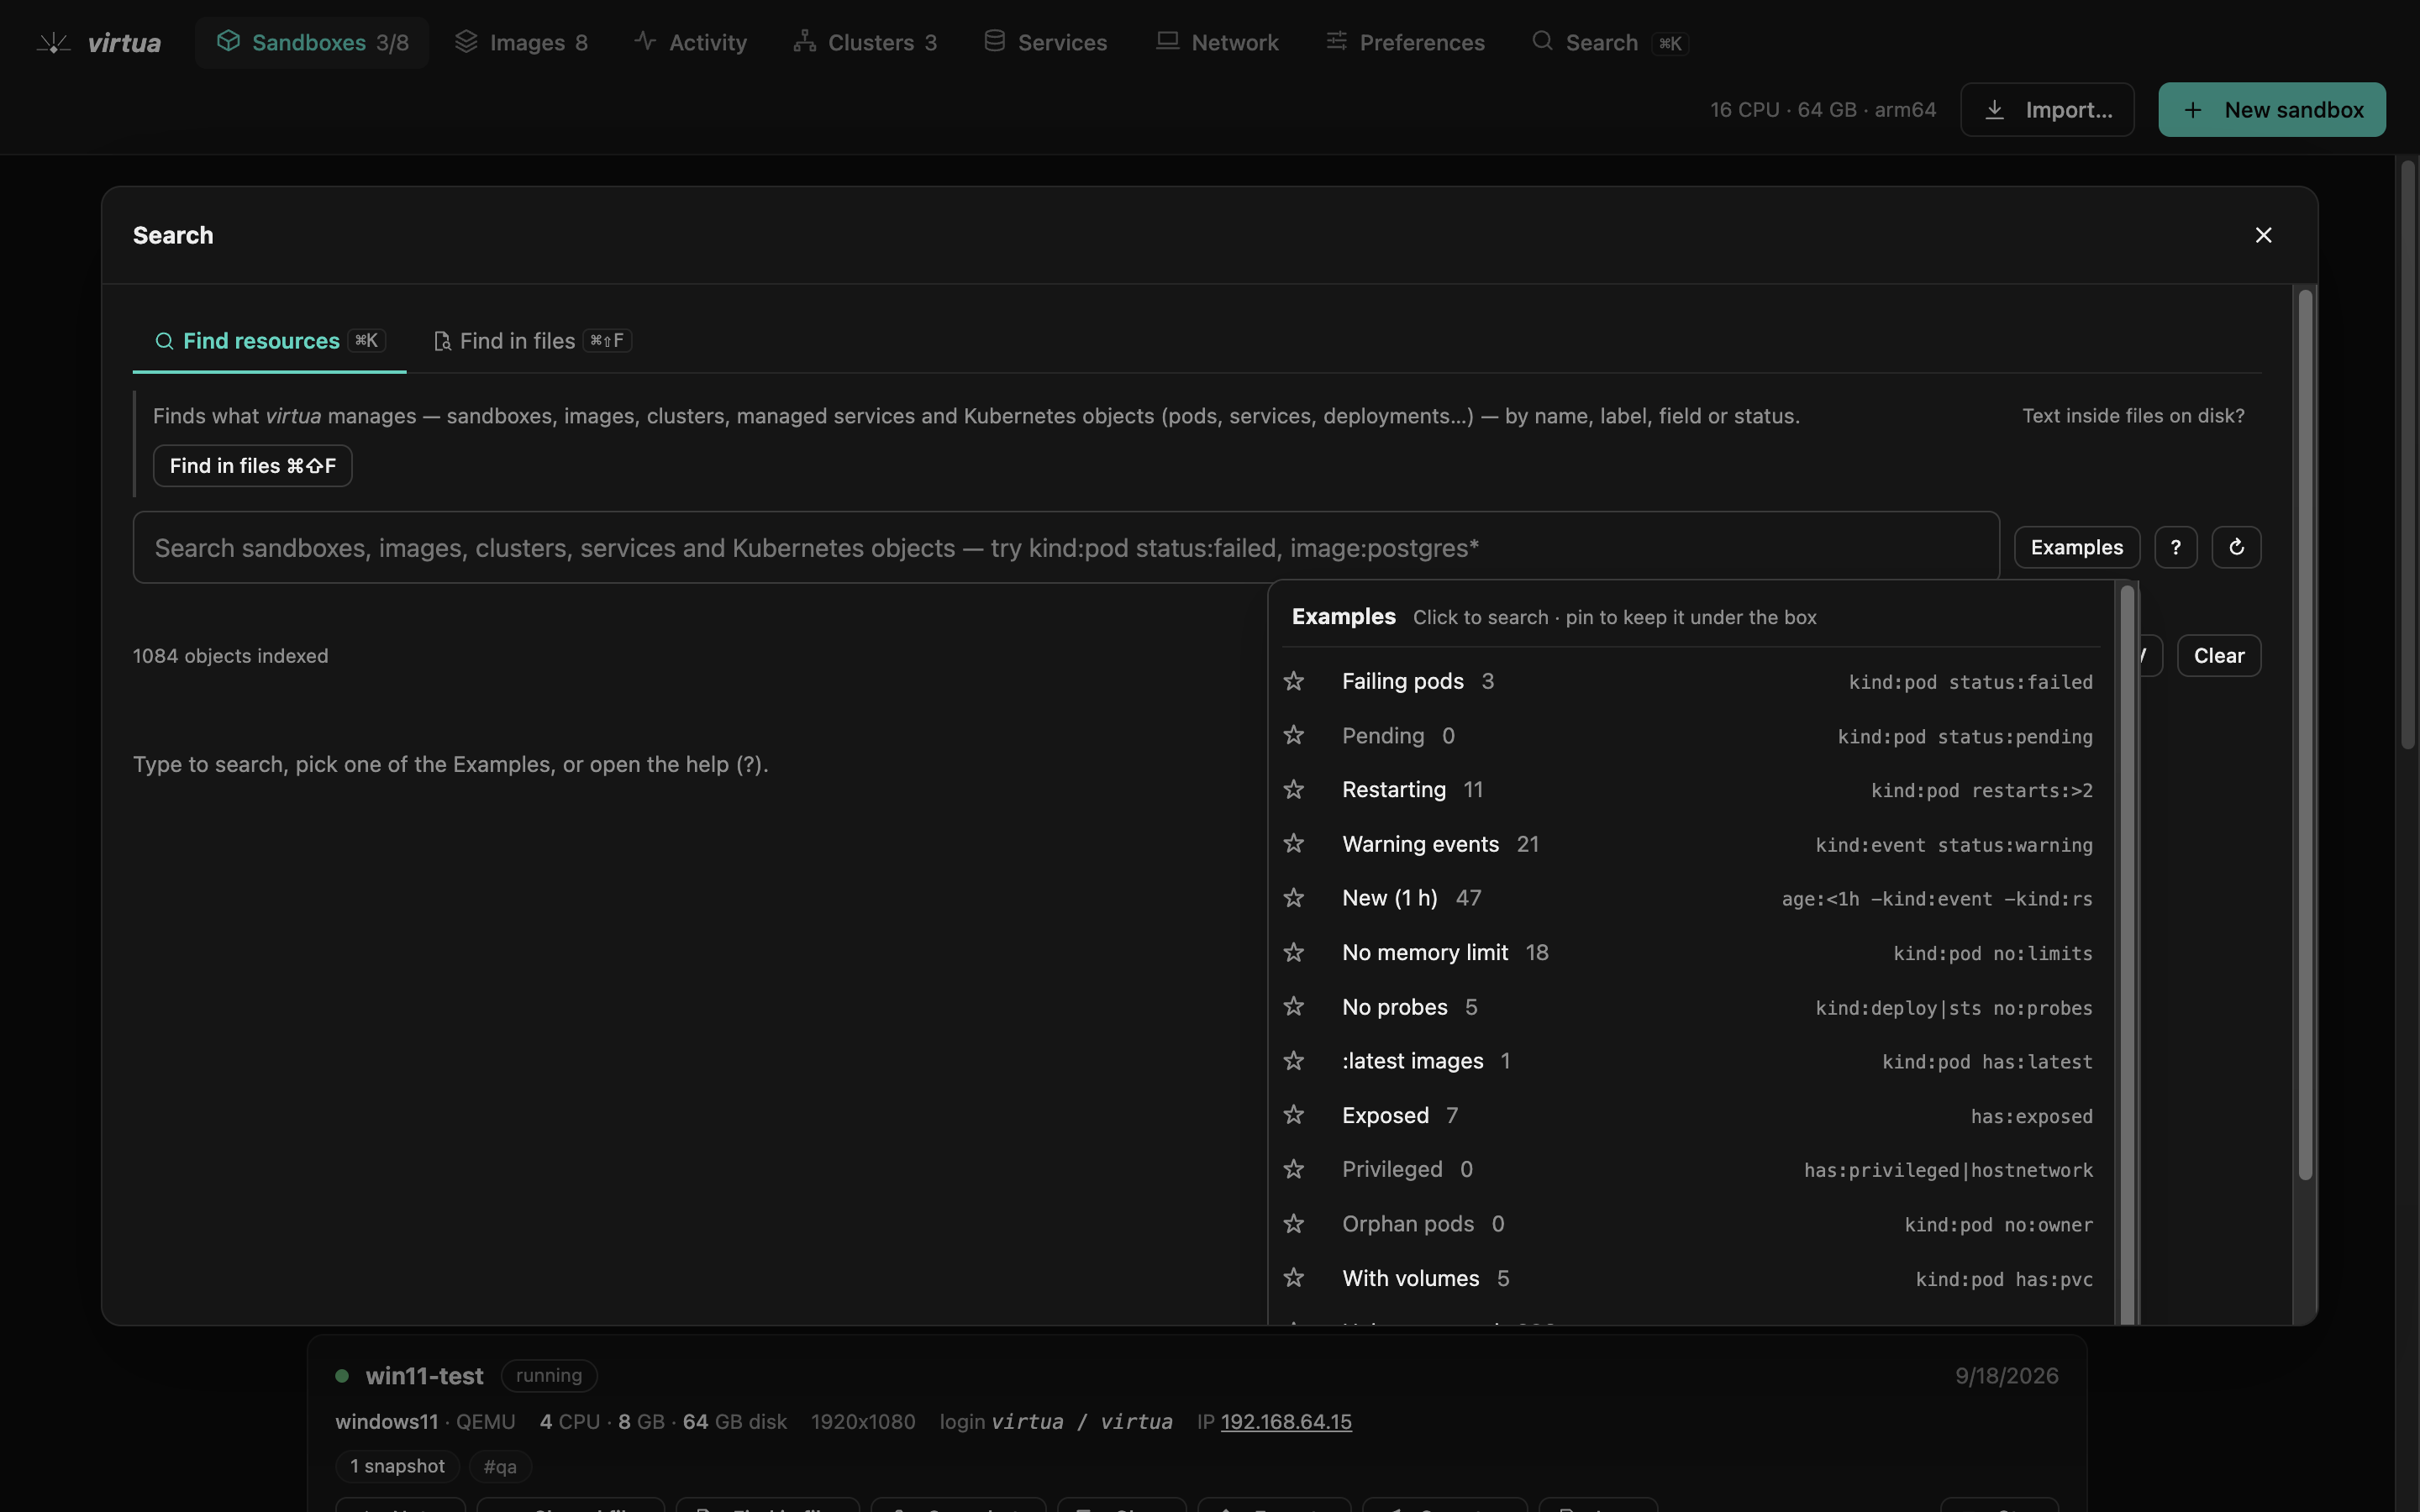The height and width of the screenshot is (1512, 2420).
Task: Pin the :latest images example star
Action: tap(1294, 1060)
